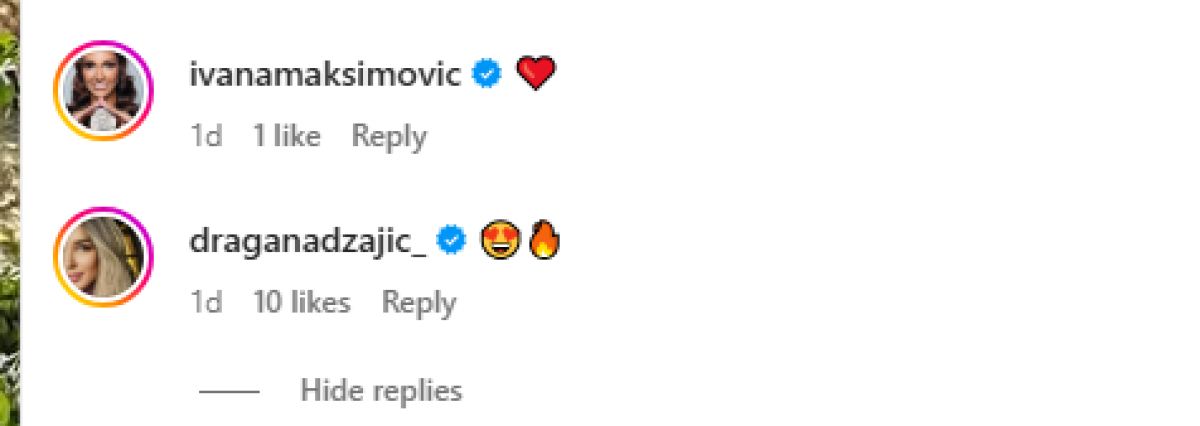
Task: Reply to draganadzajic_'s comment
Action: coord(420,302)
